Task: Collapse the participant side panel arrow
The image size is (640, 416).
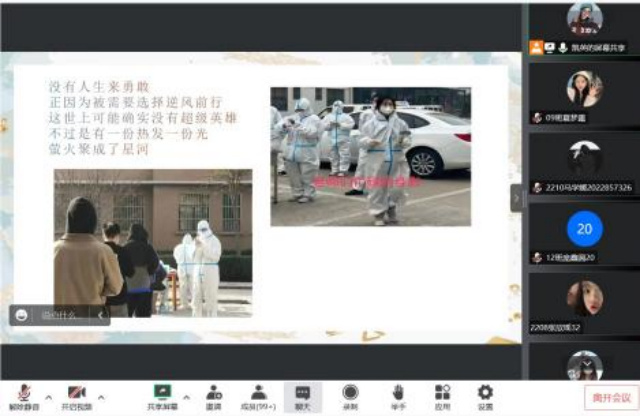Action: click(x=516, y=198)
